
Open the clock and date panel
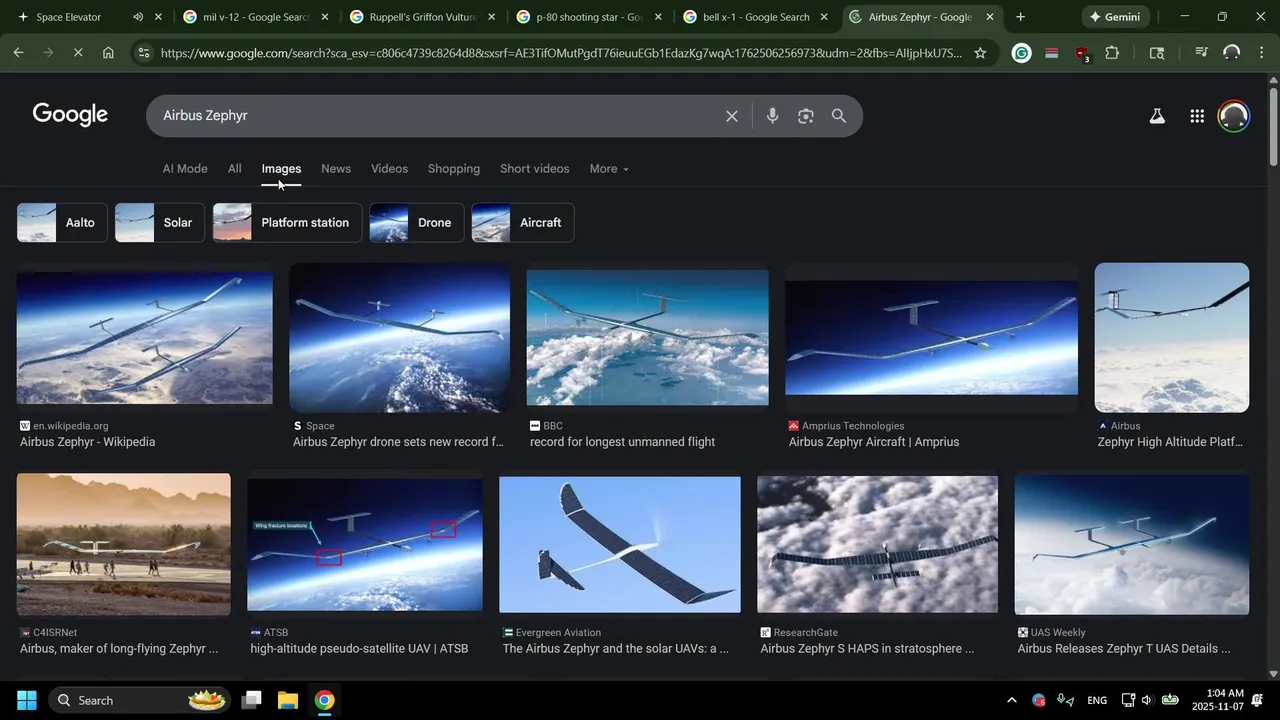pyautogui.click(x=1219, y=700)
